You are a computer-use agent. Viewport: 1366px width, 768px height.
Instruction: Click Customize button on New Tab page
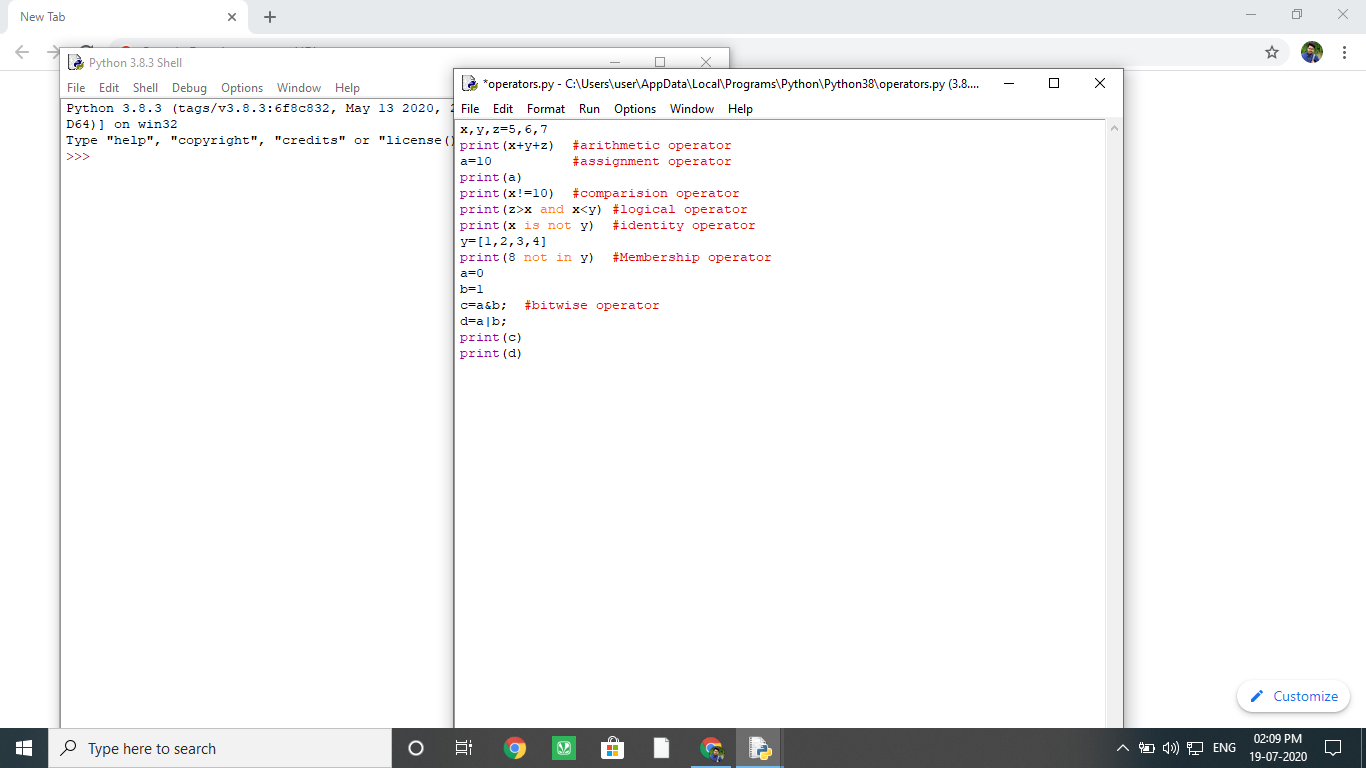click(1294, 696)
